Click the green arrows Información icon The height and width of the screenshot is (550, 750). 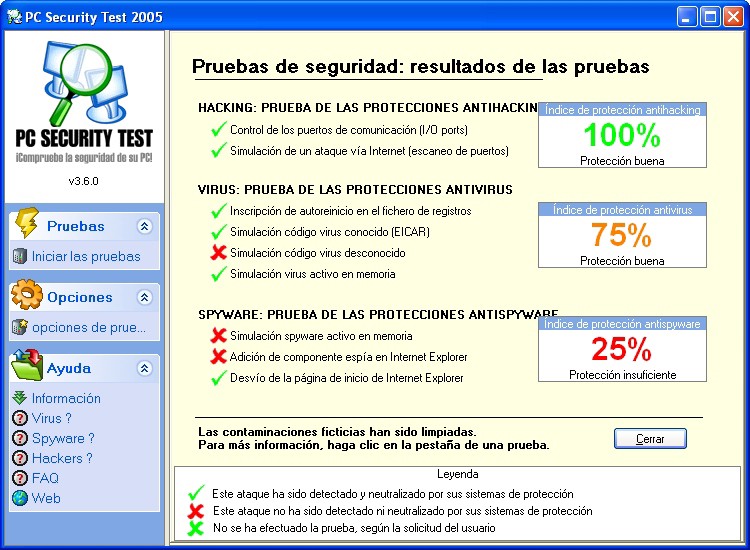pos(20,398)
